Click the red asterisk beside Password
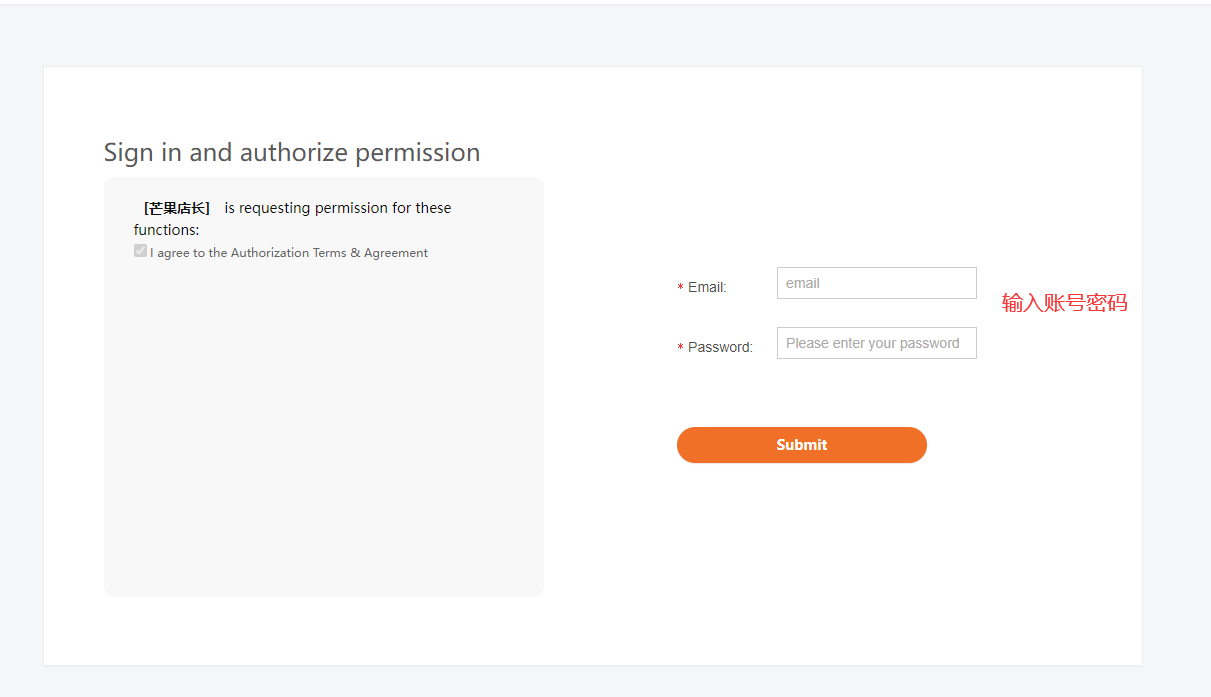The image size is (1211, 697). (x=681, y=348)
